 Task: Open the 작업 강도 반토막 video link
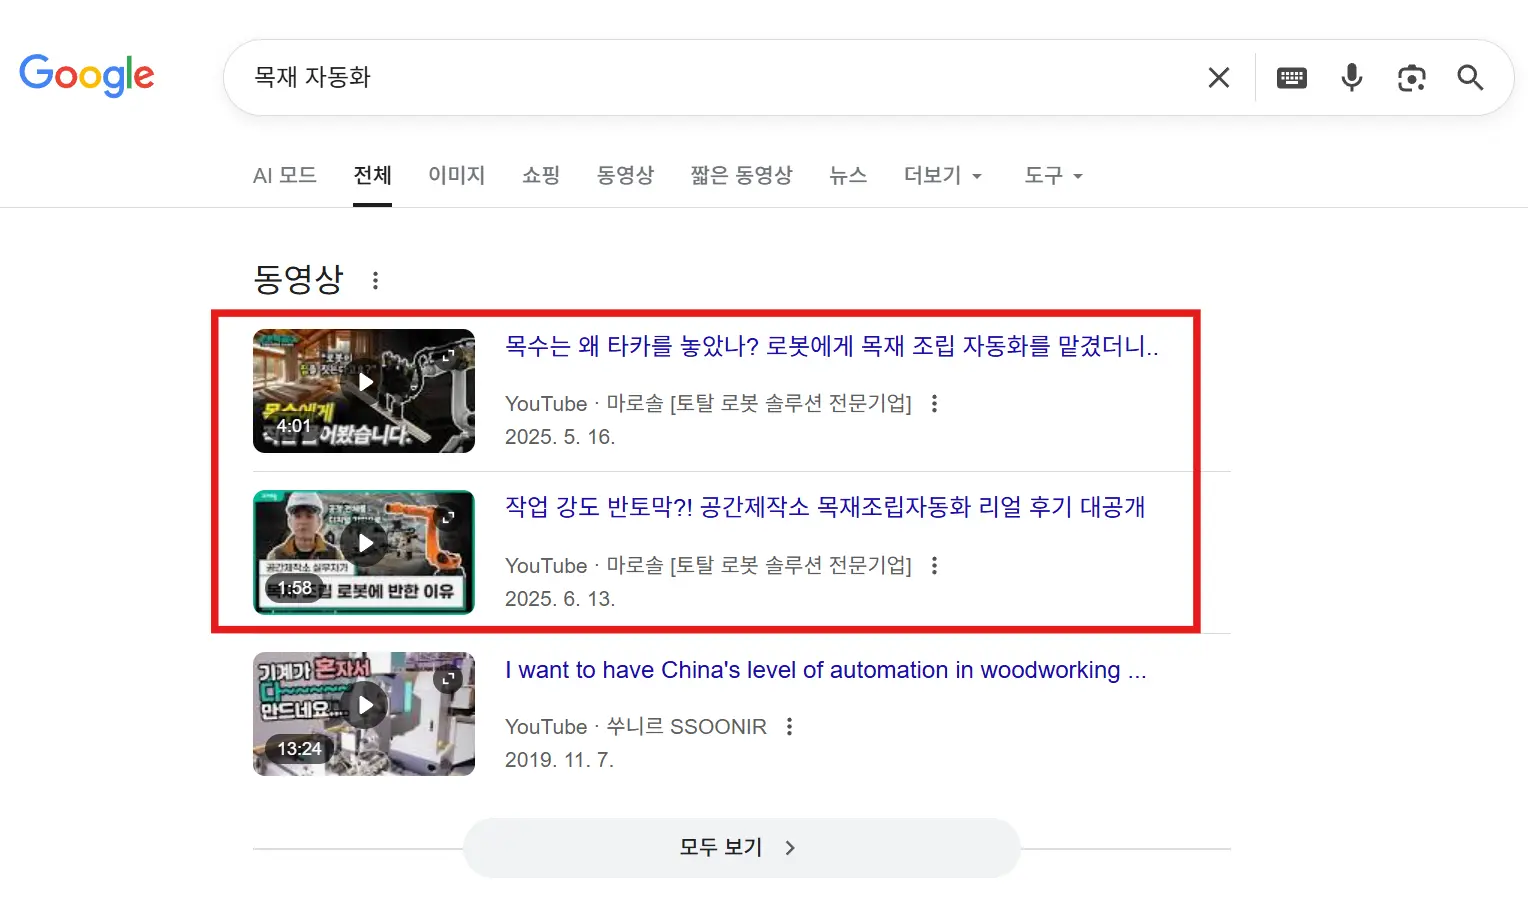(x=825, y=507)
